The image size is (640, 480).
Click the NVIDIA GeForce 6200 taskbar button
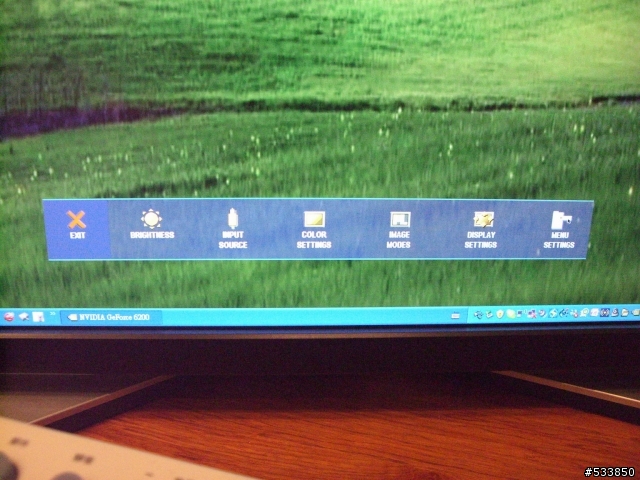[111, 317]
